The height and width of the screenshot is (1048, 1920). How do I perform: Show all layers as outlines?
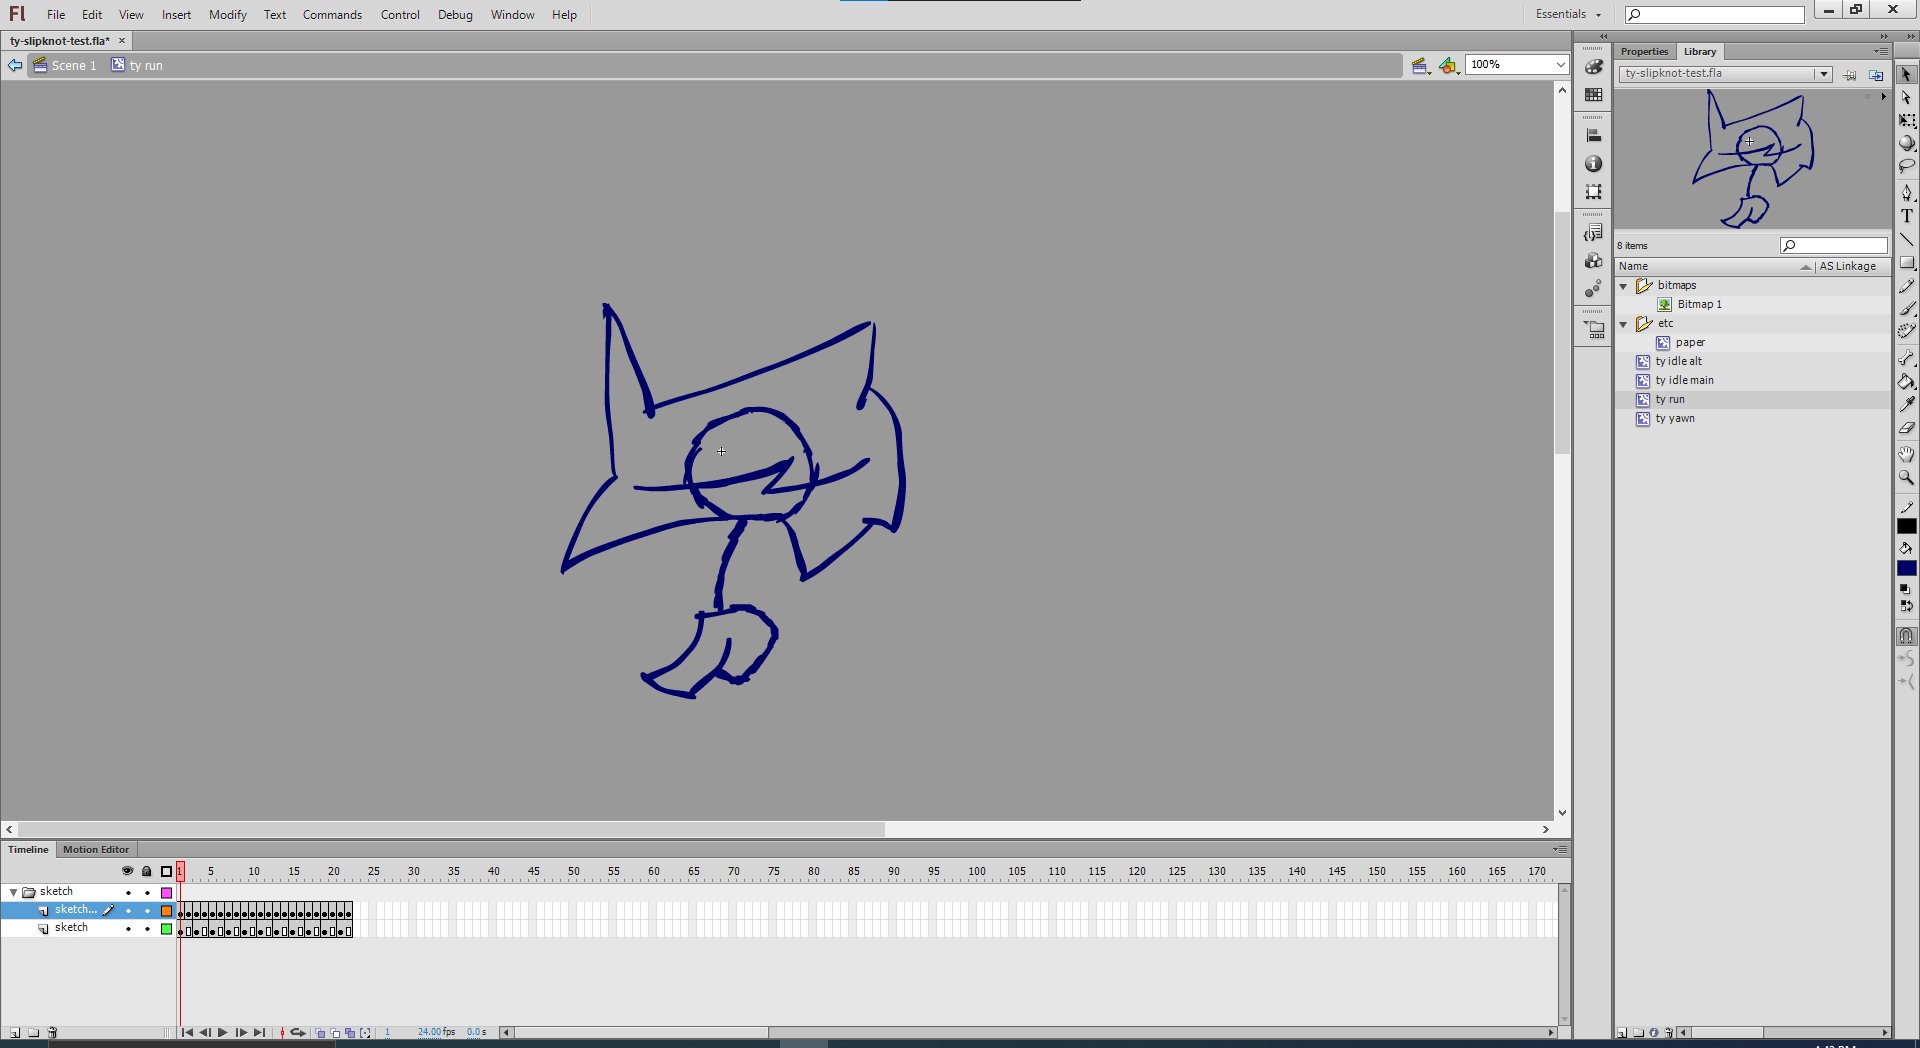pos(166,871)
